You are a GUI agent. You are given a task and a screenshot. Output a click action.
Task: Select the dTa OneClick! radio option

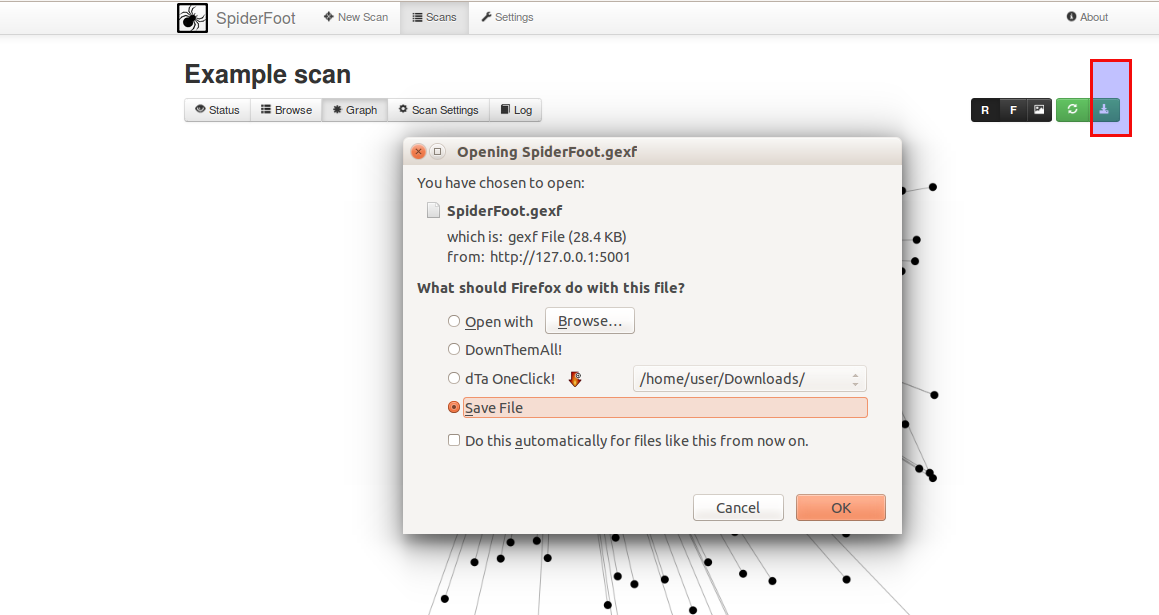coord(454,378)
